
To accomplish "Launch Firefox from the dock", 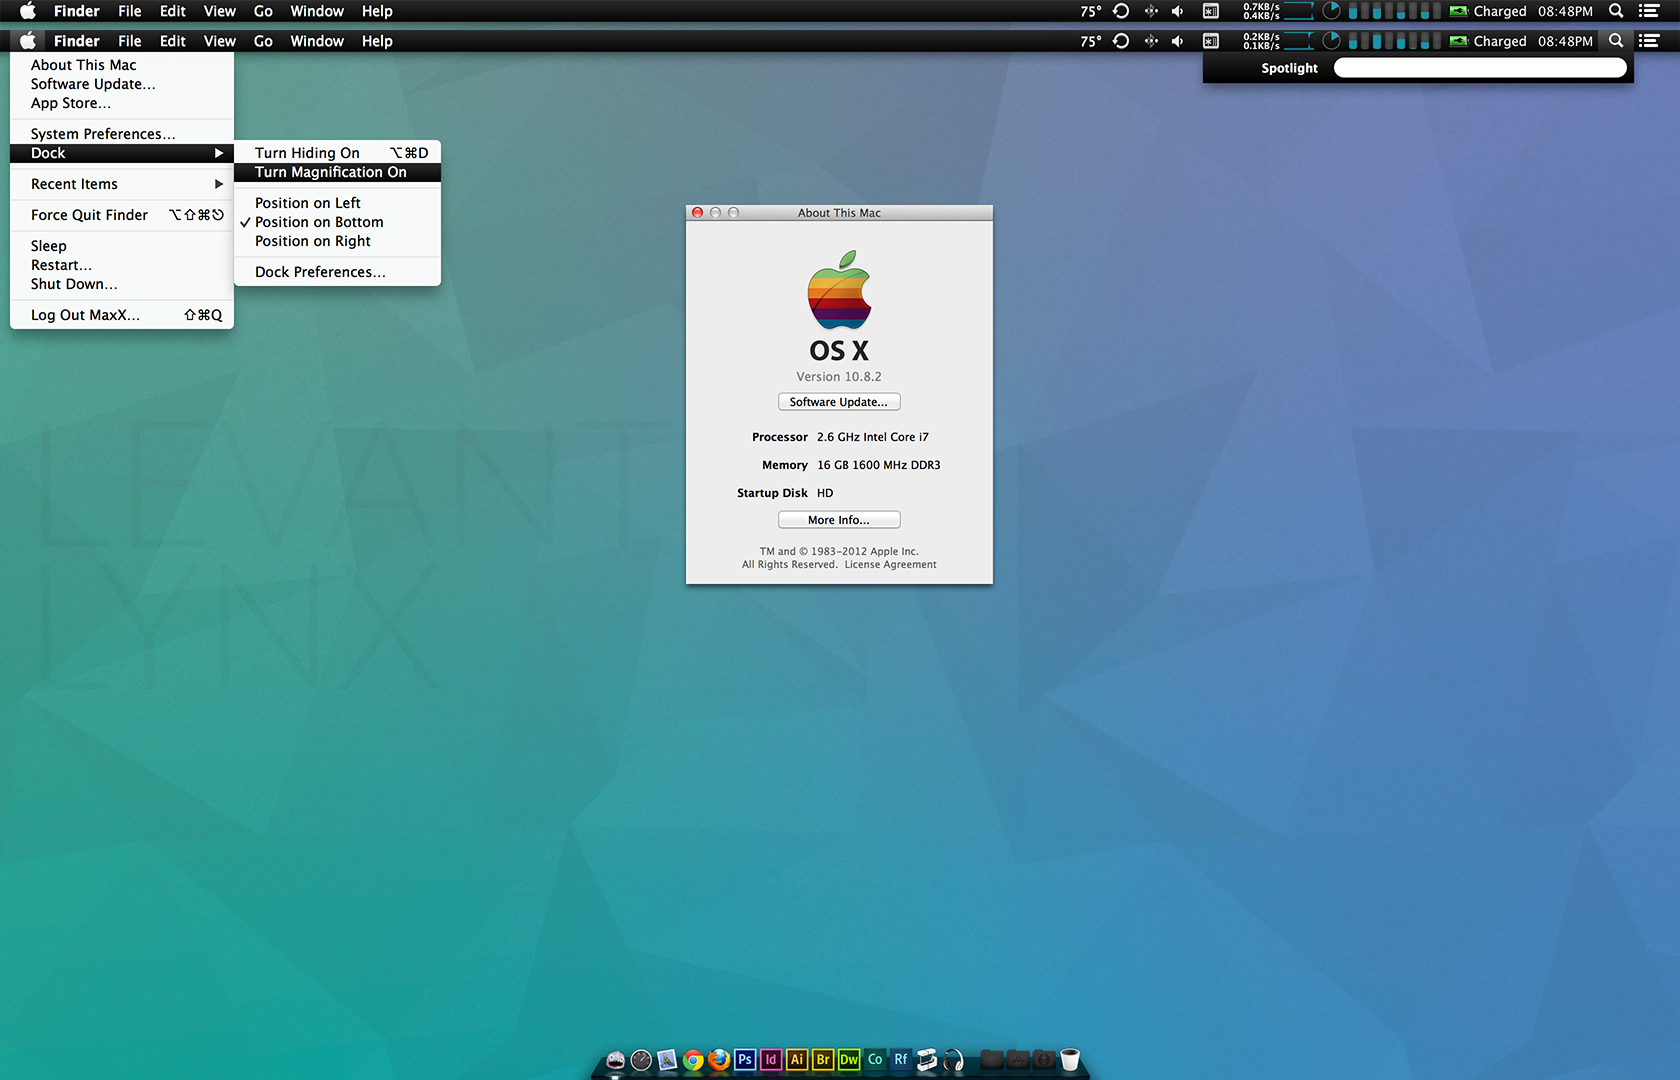I will (x=719, y=1060).
